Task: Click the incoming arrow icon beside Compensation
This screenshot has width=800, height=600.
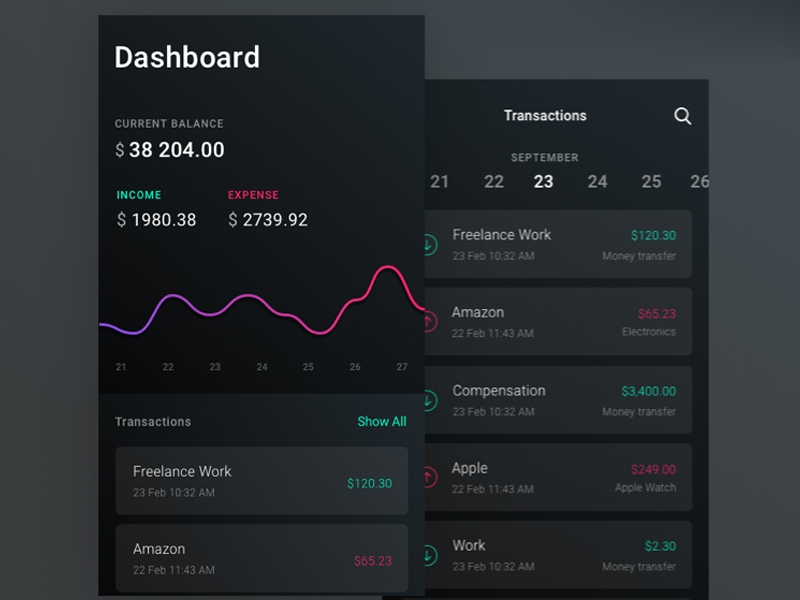Action: click(x=431, y=400)
